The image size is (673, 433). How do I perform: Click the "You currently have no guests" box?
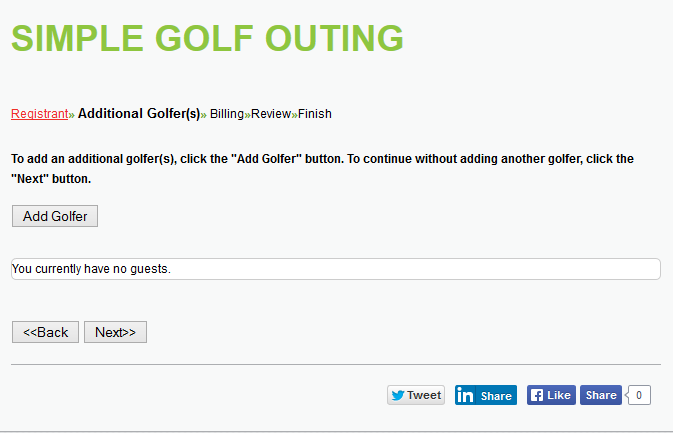click(336, 269)
